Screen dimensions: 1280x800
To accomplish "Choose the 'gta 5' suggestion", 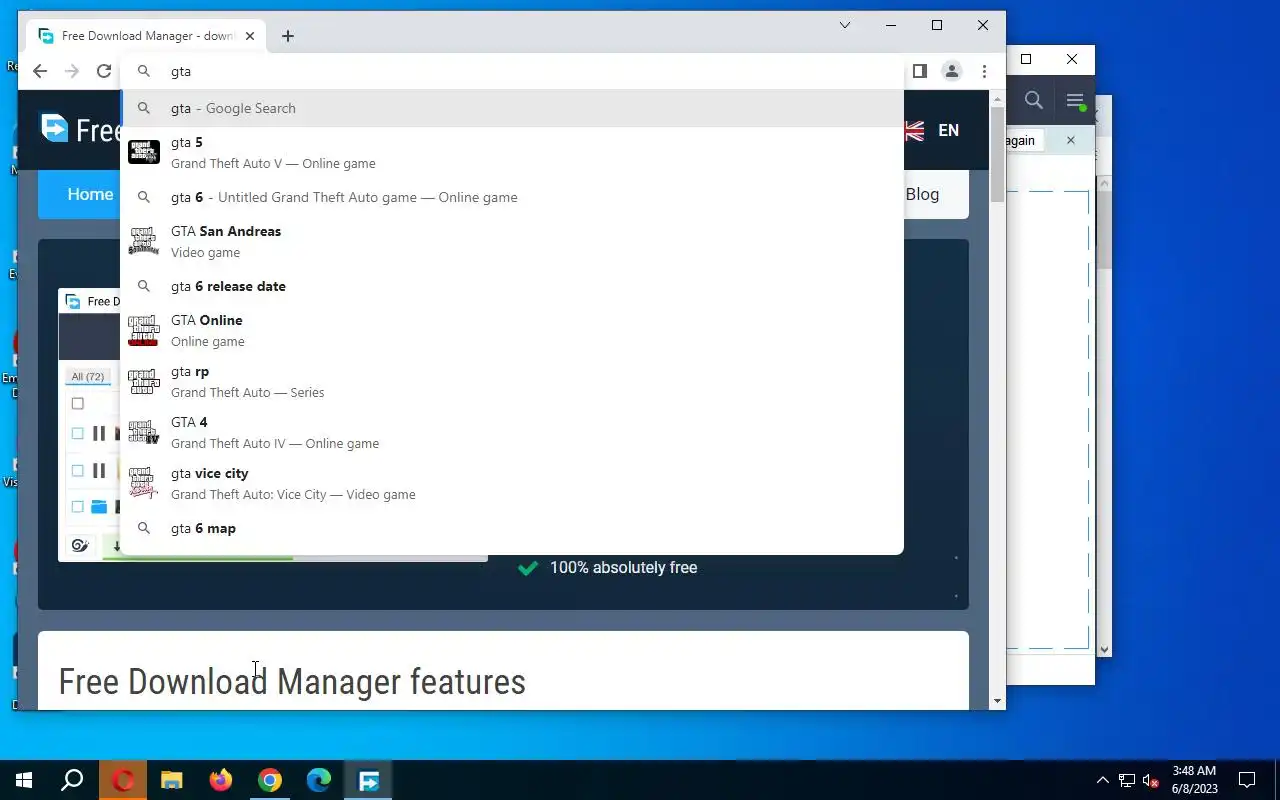I will coord(512,152).
